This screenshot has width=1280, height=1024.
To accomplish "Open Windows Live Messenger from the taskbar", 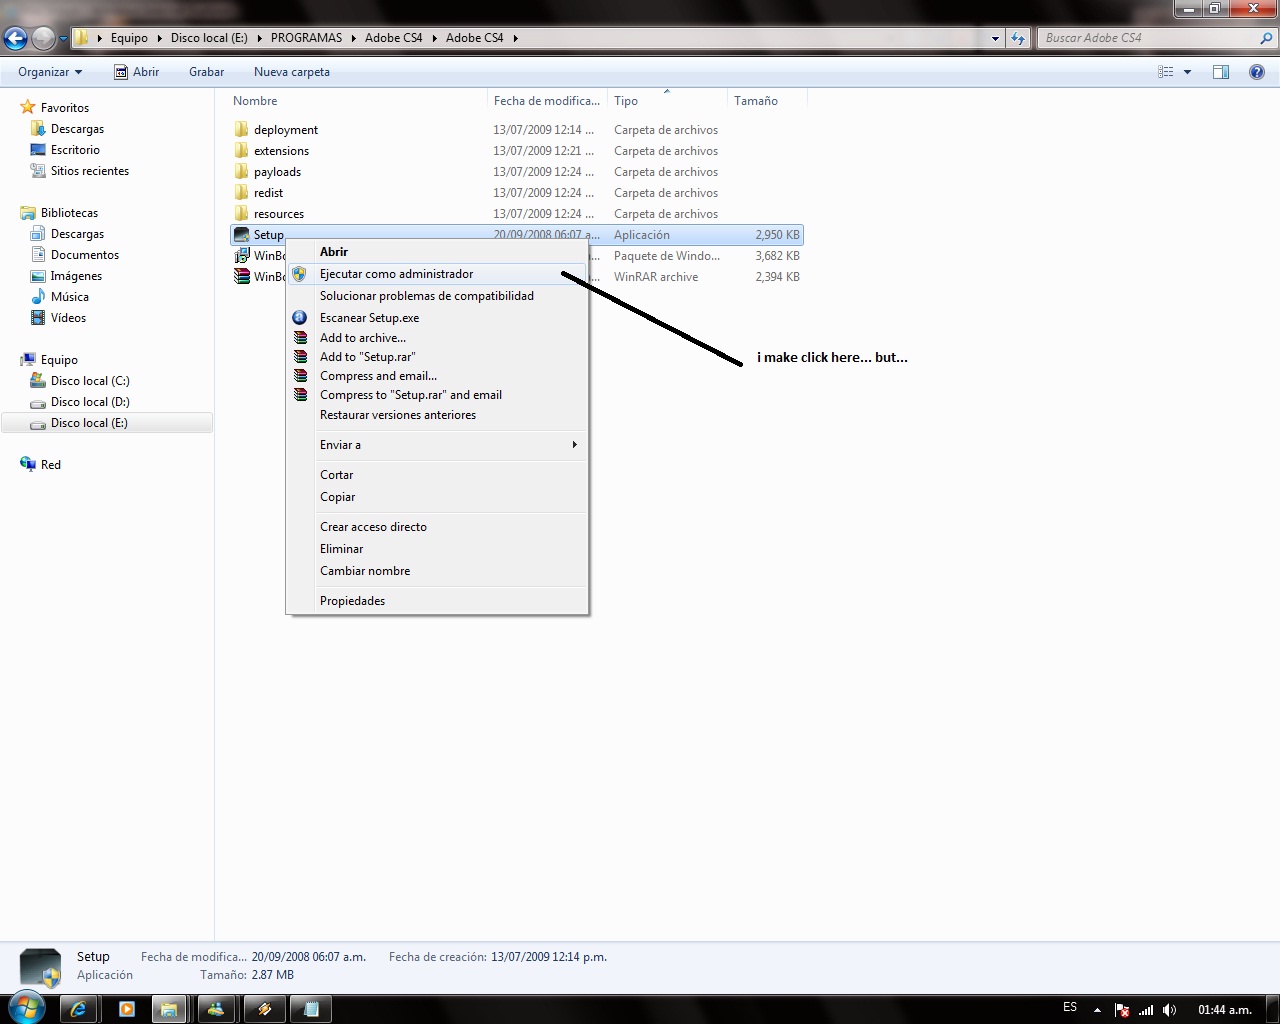I will click(x=216, y=1009).
